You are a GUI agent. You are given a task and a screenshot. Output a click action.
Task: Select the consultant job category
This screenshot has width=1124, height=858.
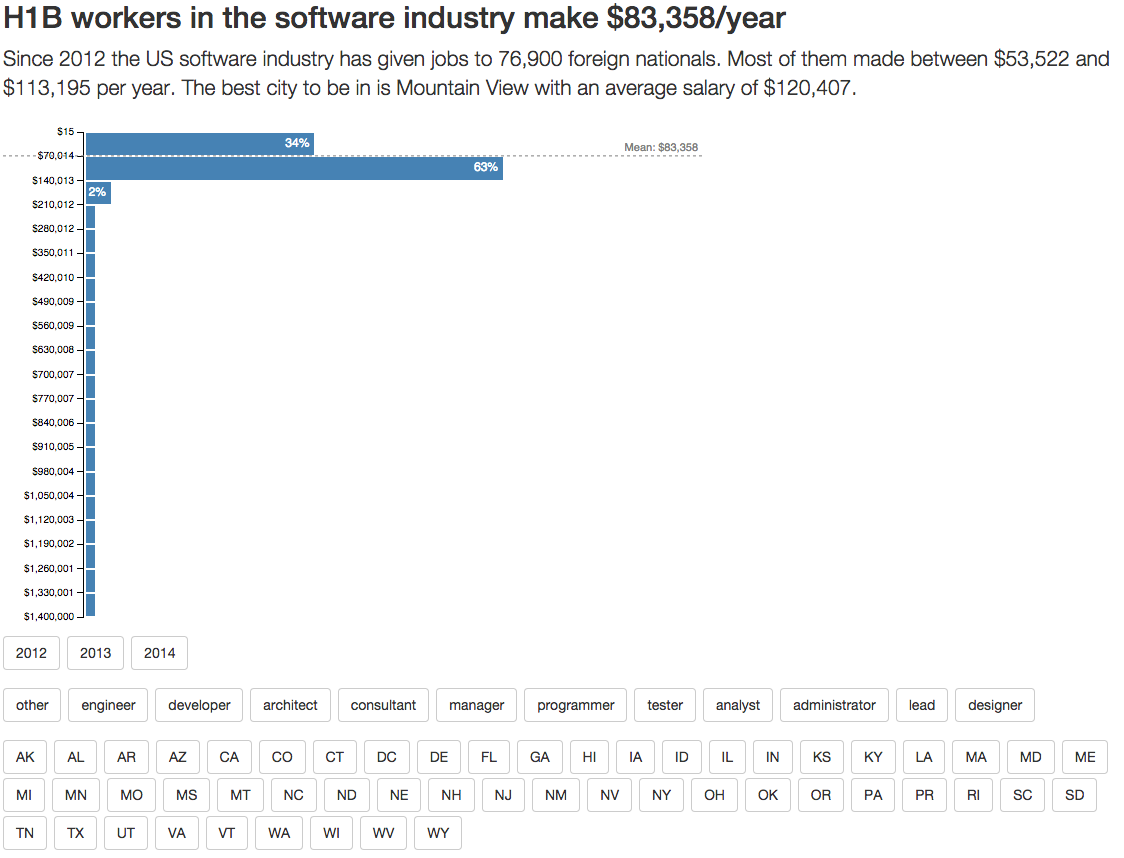[383, 705]
